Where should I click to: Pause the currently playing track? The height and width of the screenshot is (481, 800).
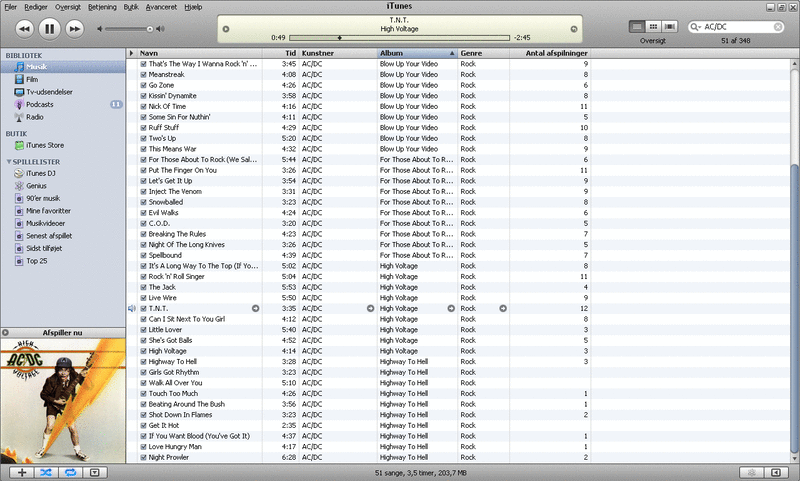(x=49, y=29)
